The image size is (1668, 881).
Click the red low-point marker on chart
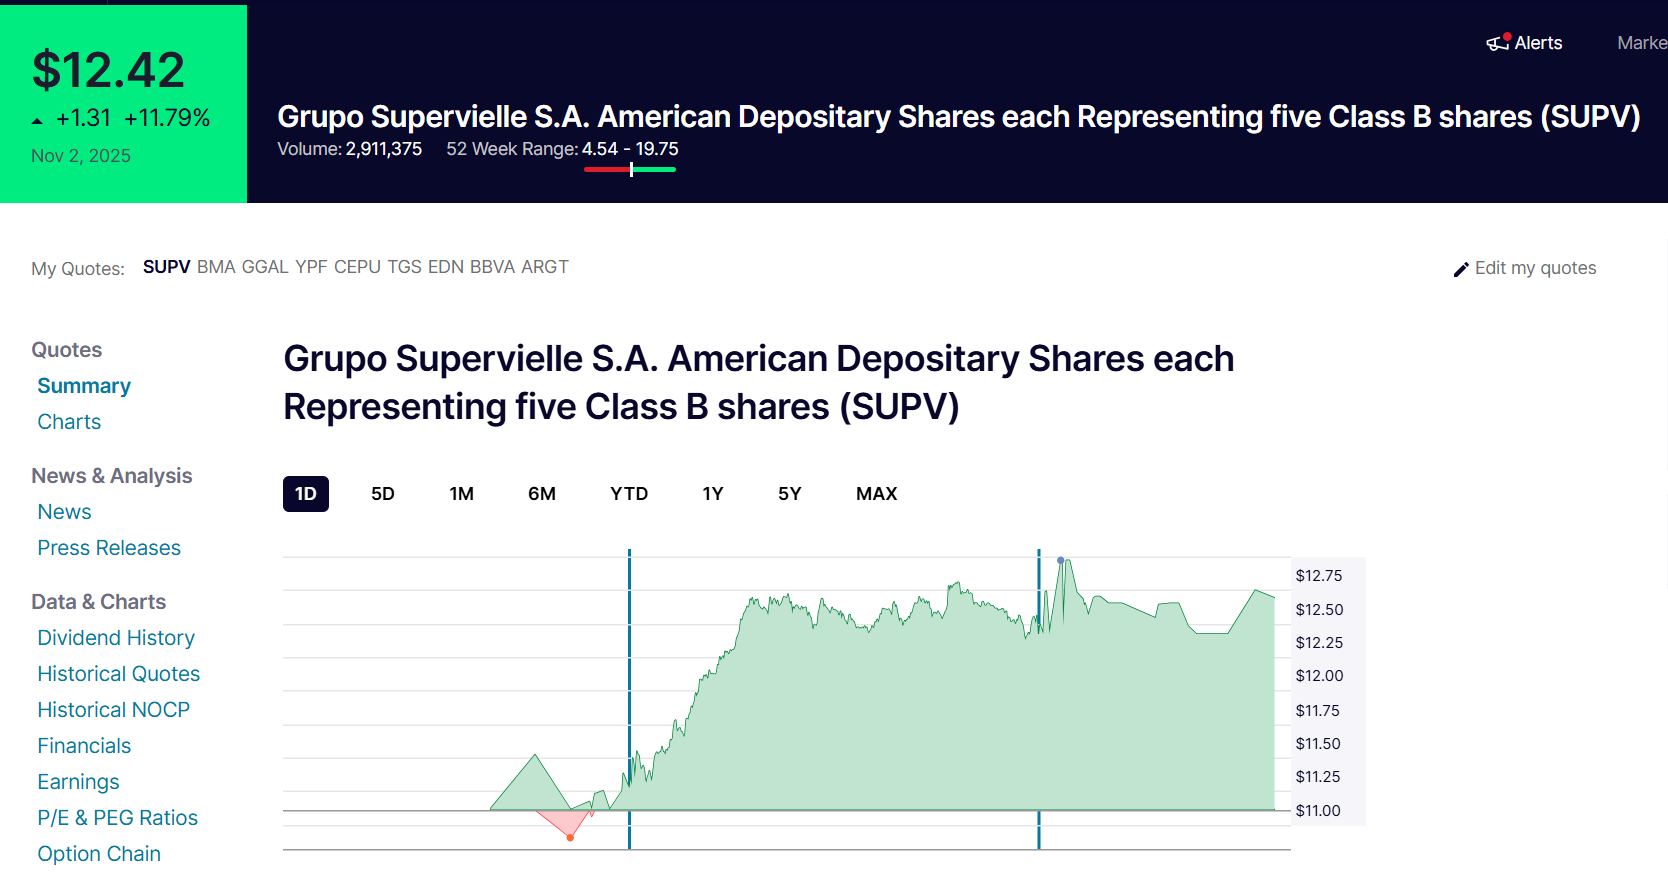tap(570, 837)
